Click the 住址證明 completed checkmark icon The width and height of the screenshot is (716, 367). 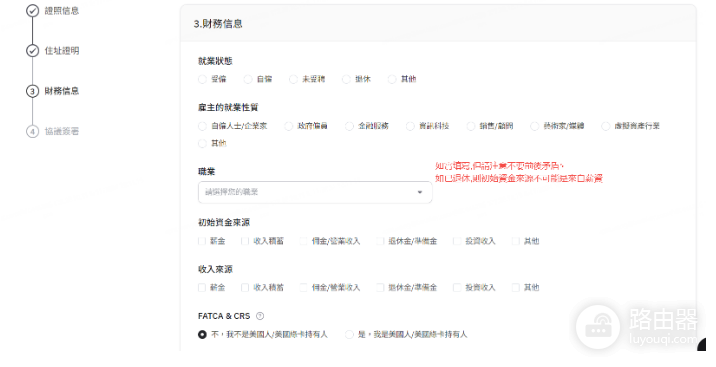pos(32,51)
